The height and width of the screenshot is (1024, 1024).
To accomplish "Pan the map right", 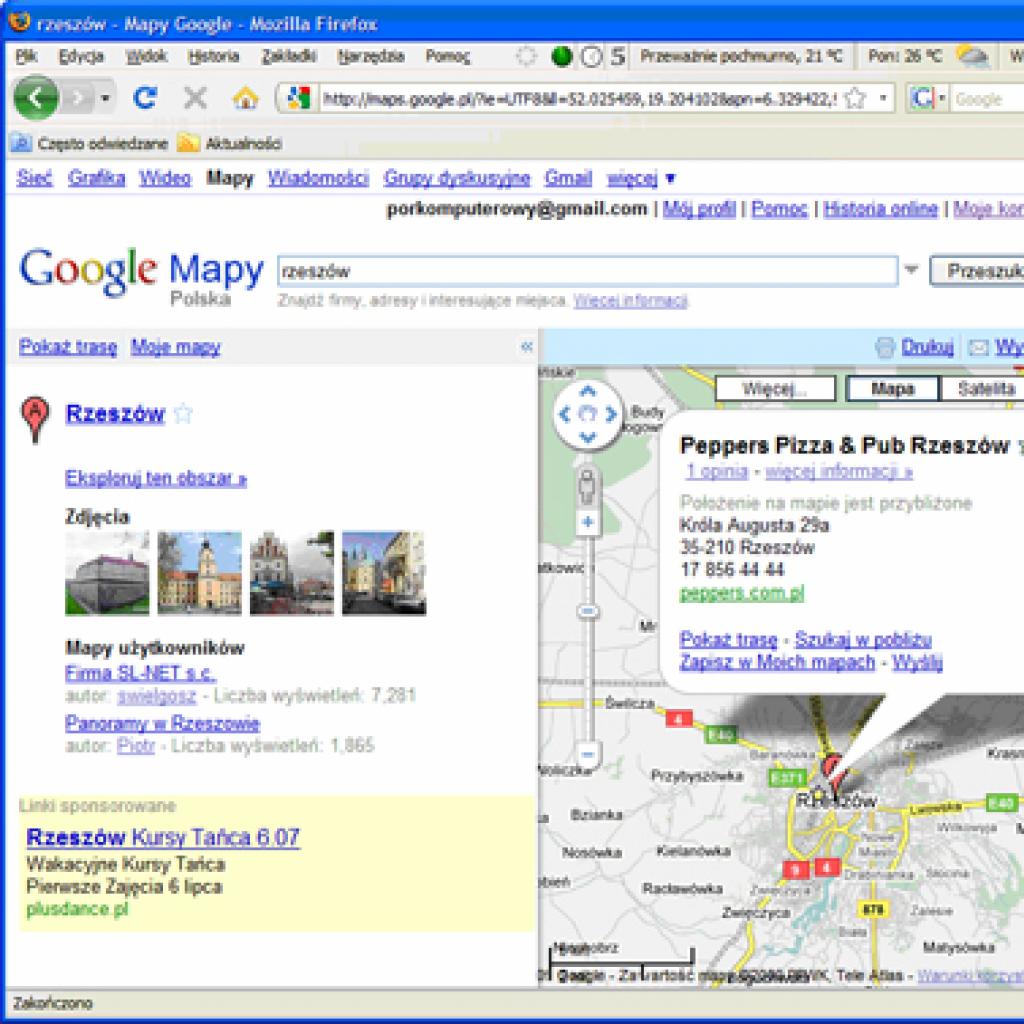I will (x=611, y=413).
